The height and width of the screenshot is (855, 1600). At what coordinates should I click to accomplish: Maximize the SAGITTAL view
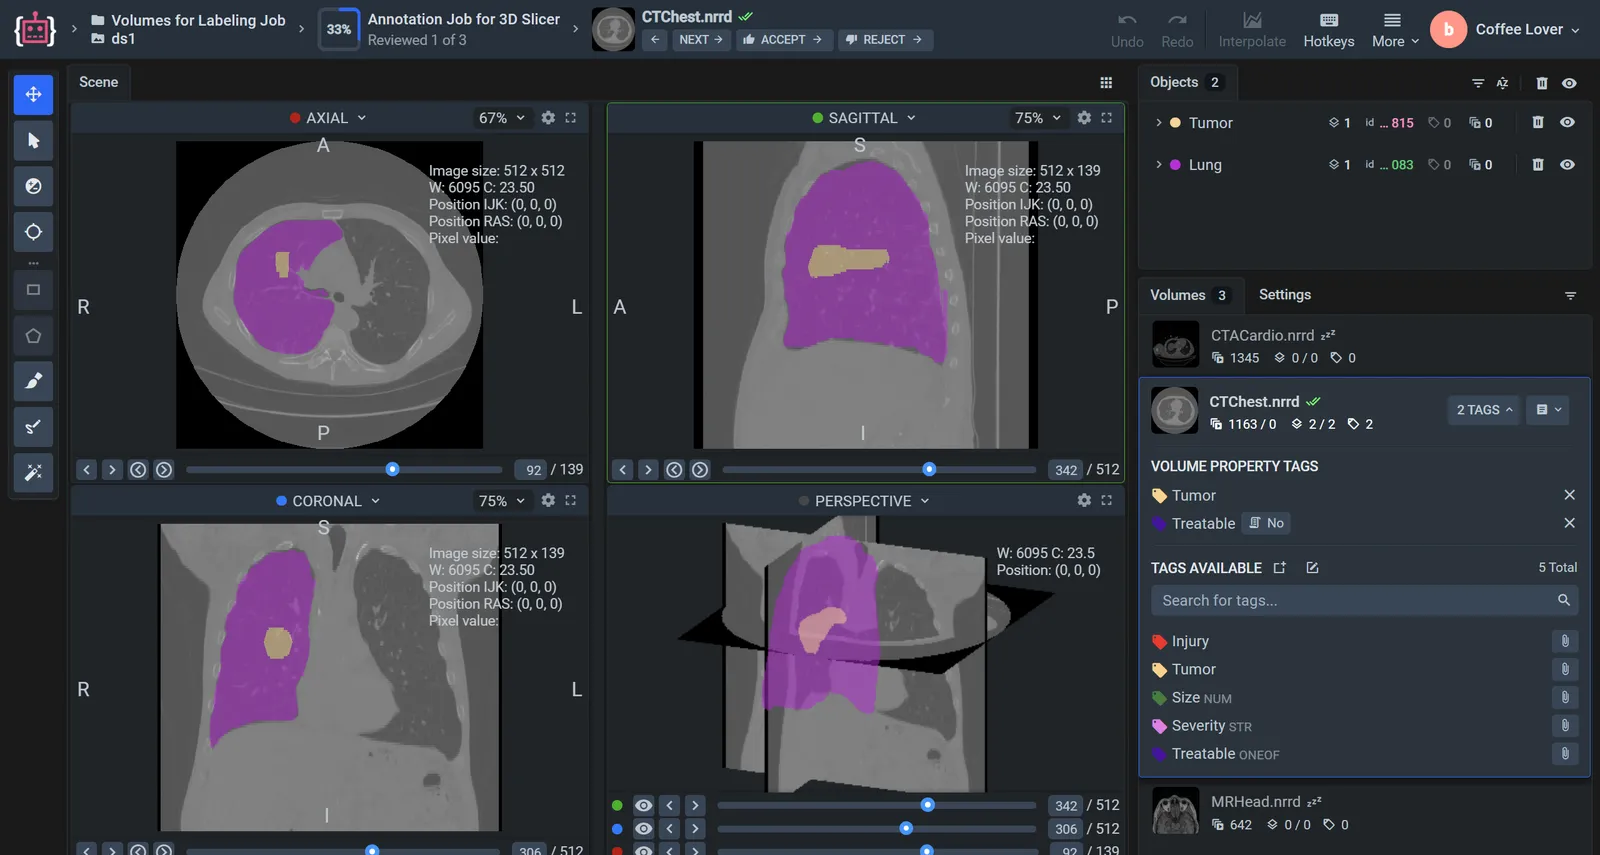(1106, 118)
